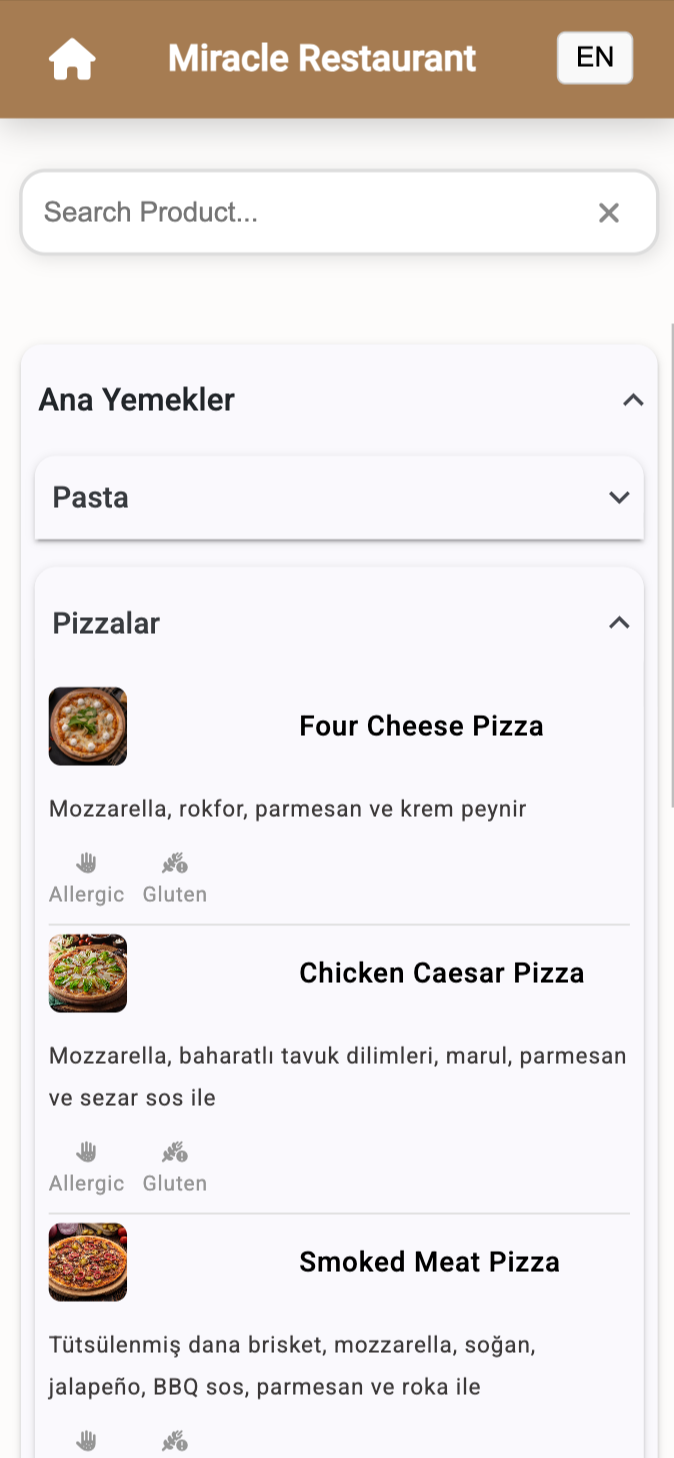Click Chicken Caesar Pizza Gluten icon

(175, 1152)
